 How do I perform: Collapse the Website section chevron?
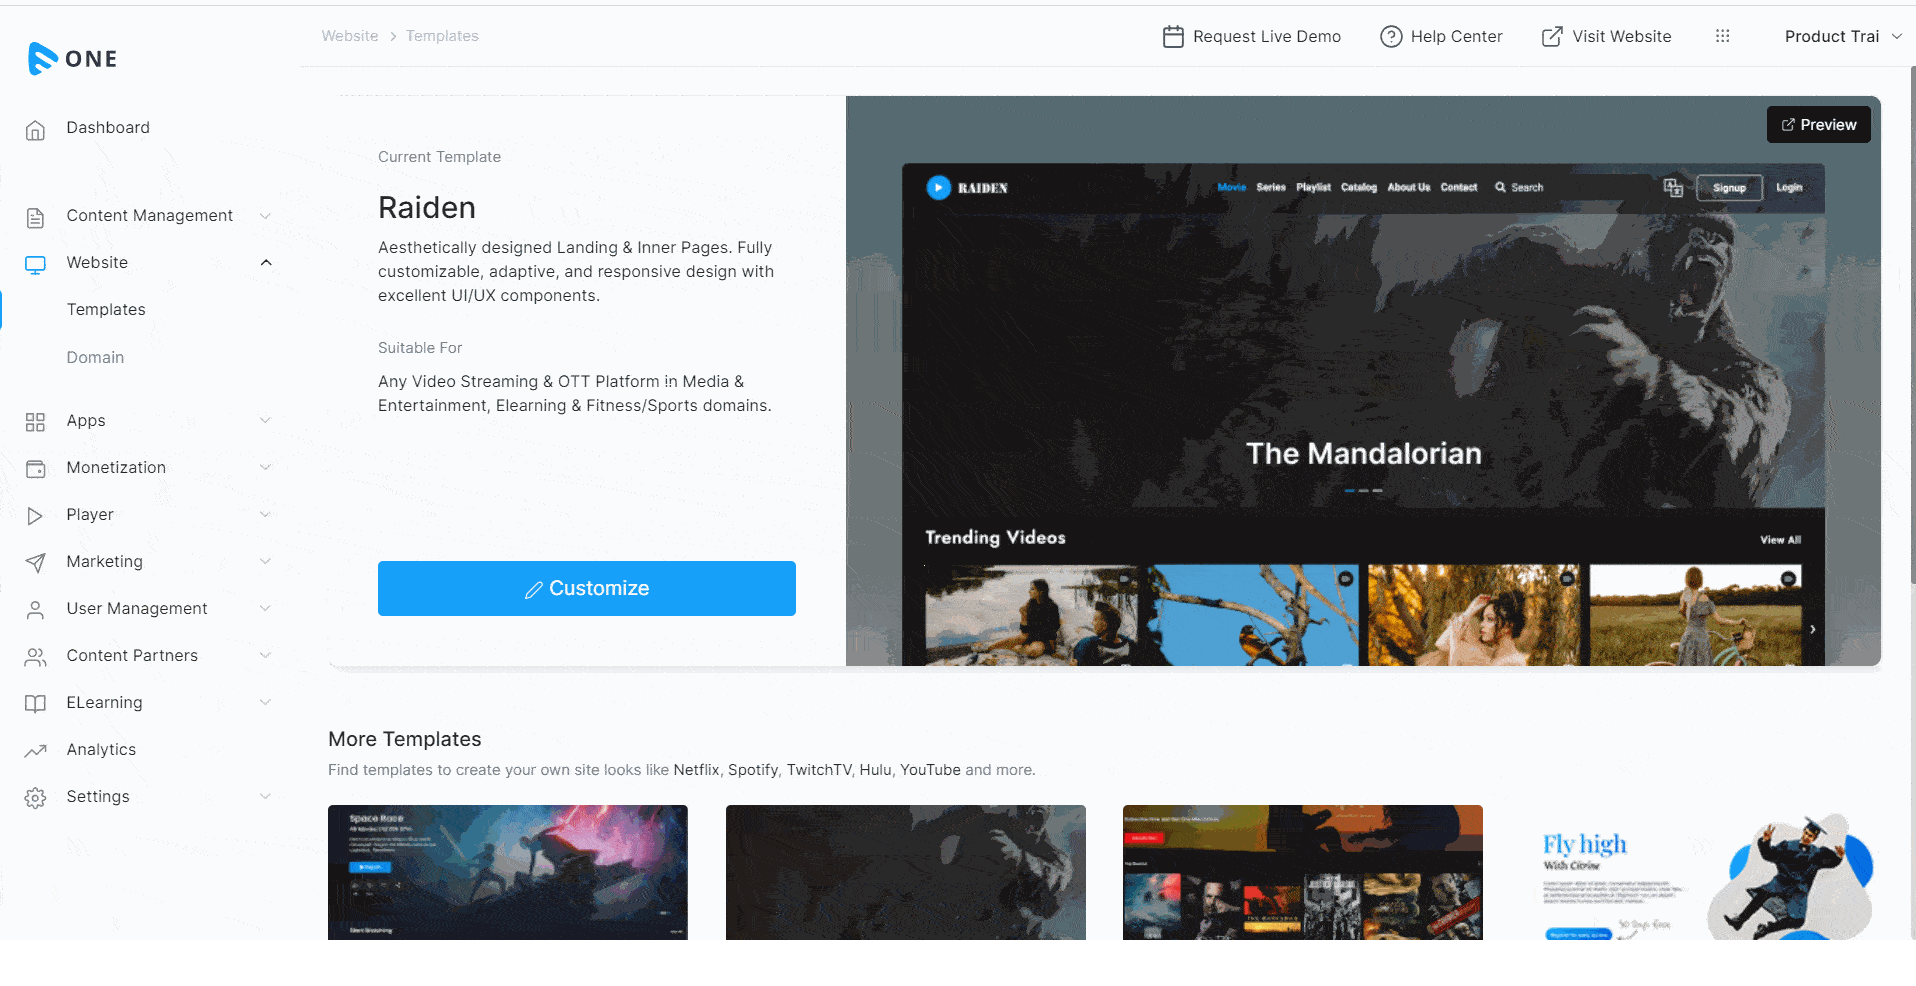tap(266, 263)
